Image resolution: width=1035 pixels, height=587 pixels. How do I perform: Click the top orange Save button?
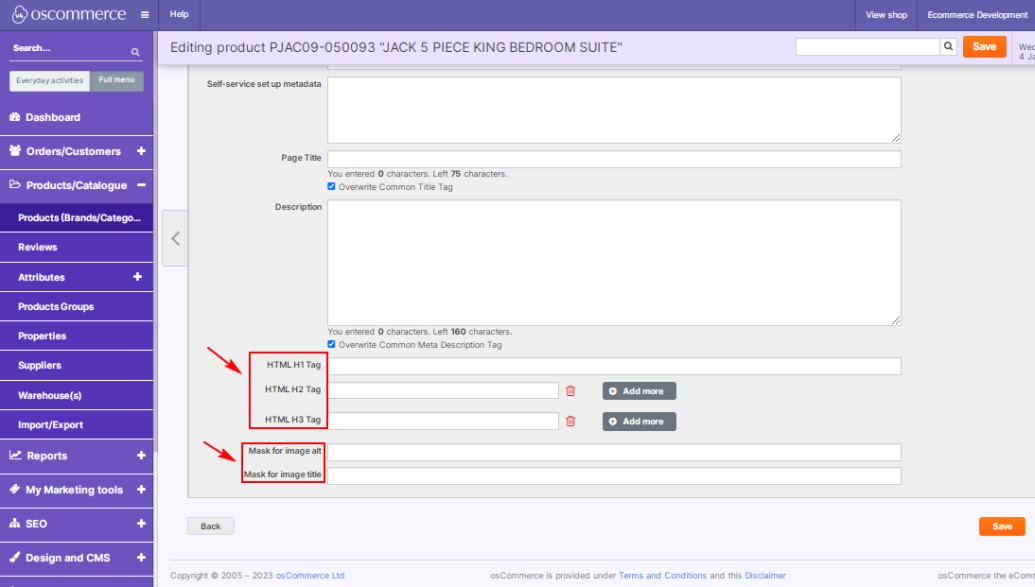984,46
